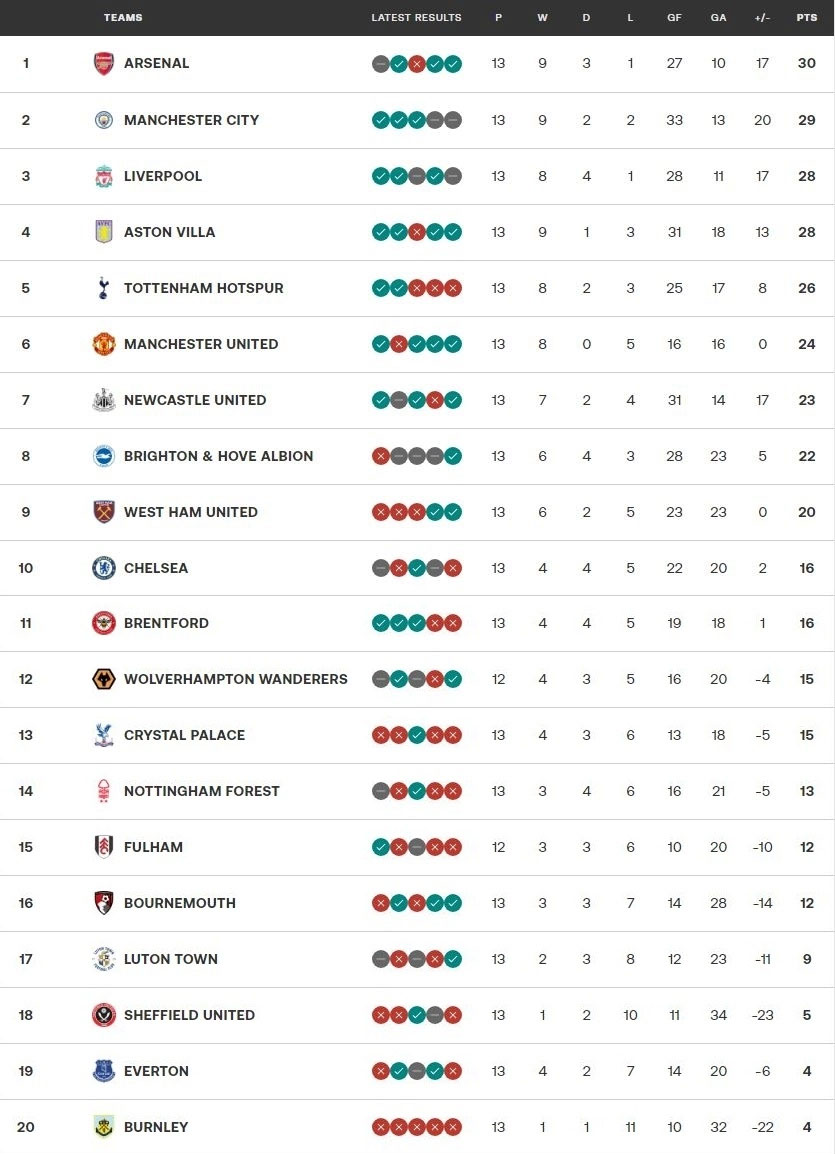Click the GF column header
835x1154 pixels.
pos(674,18)
